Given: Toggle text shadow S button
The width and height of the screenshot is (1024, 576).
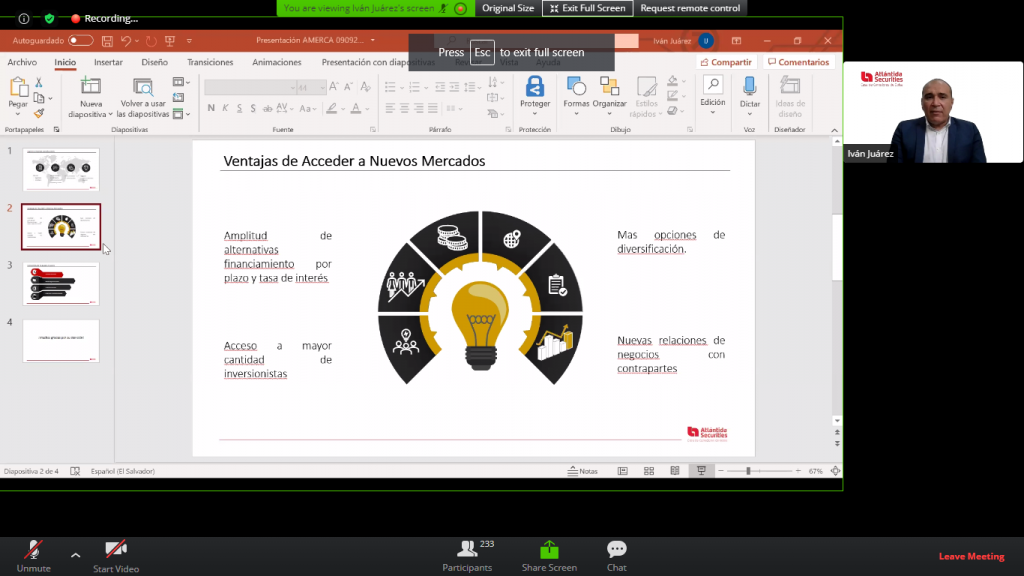Looking at the screenshot, I should [x=253, y=108].
